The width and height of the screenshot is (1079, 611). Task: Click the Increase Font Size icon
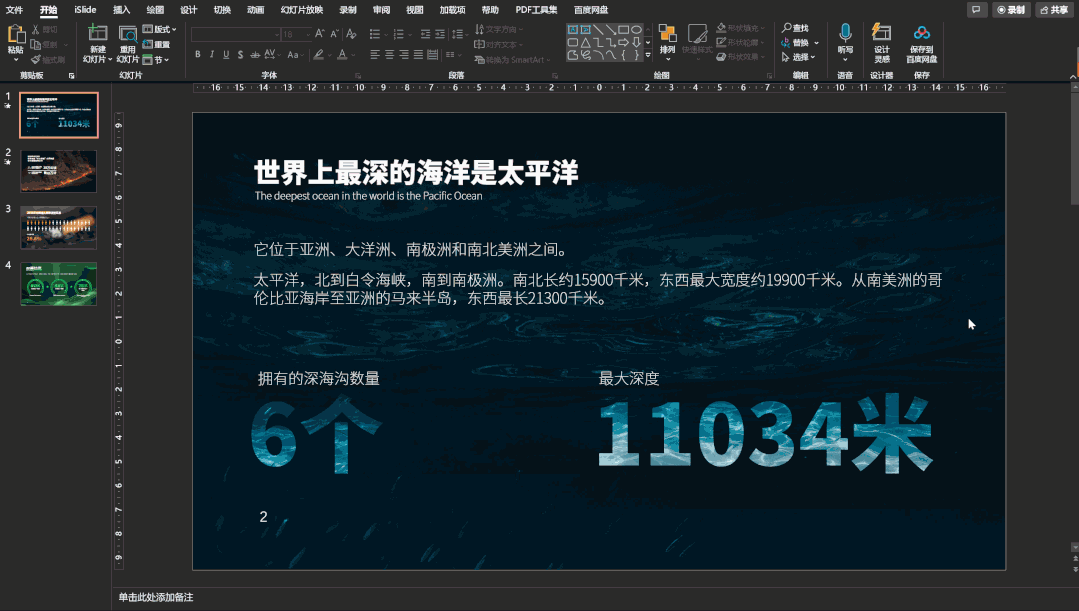(319, 34)
